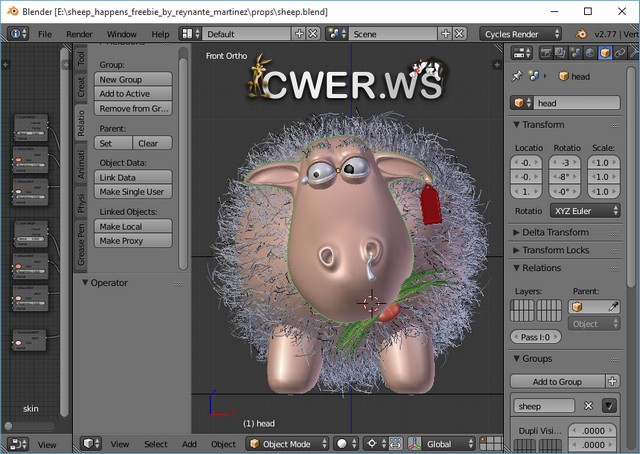Click the plus icon beside Add to Group
The width and height of the screenshot is (640, 454).
[x=612, y=381]
